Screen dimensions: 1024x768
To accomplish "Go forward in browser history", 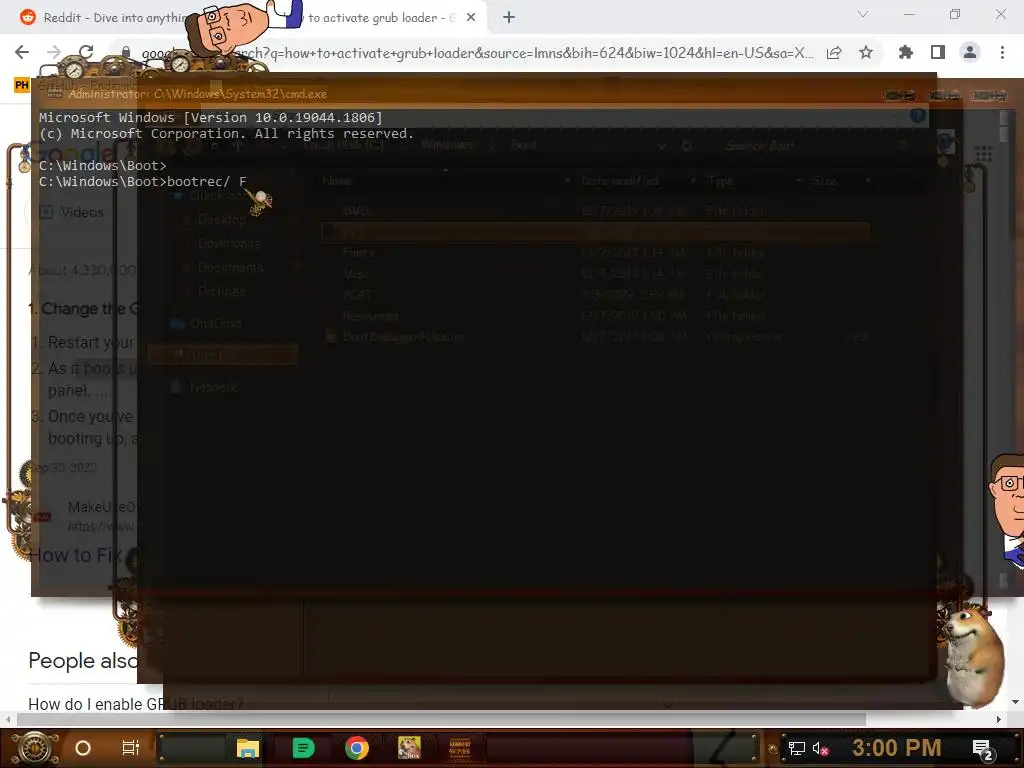I will click(x=54, y=52).
